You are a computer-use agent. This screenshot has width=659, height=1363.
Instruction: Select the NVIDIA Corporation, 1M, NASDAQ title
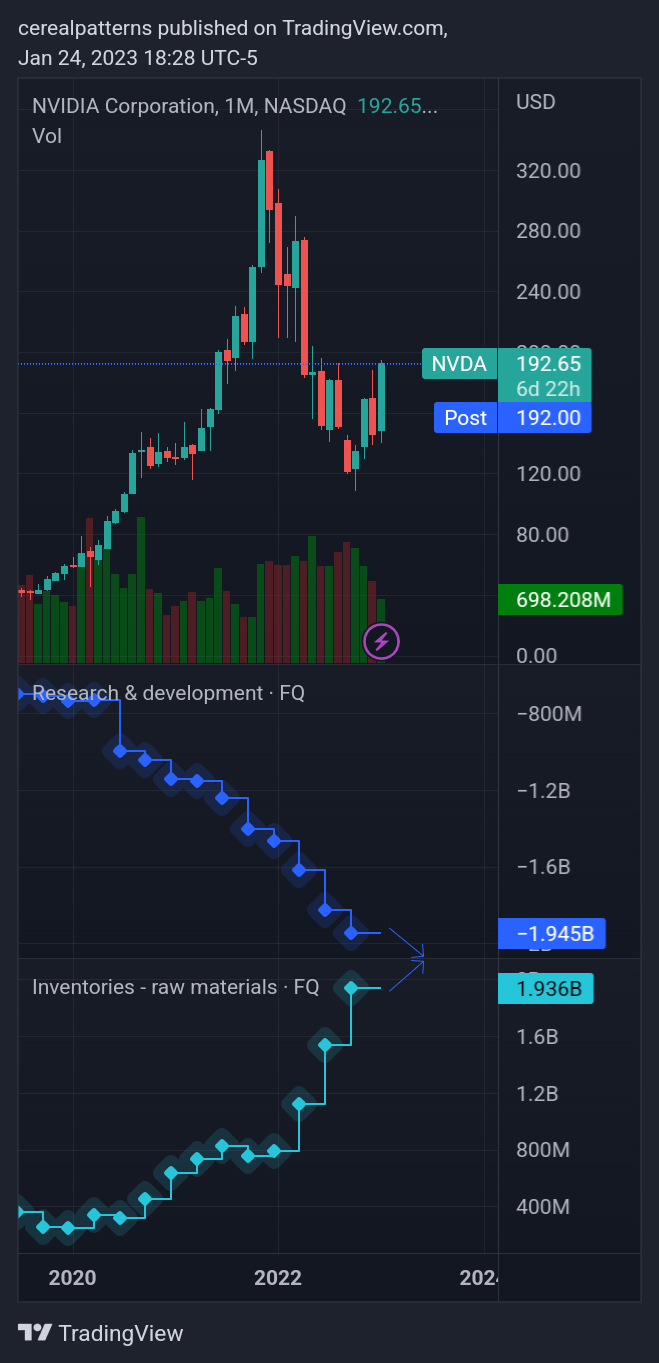[189, 106]
